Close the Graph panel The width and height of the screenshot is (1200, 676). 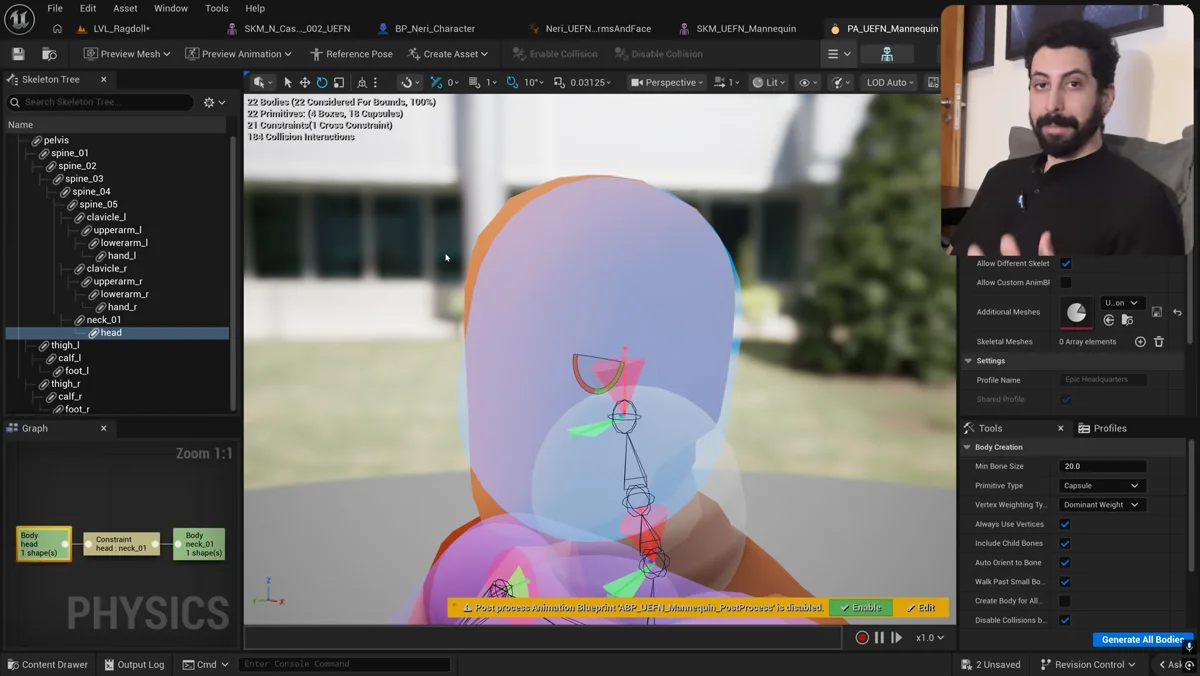(x=104, y=428)
